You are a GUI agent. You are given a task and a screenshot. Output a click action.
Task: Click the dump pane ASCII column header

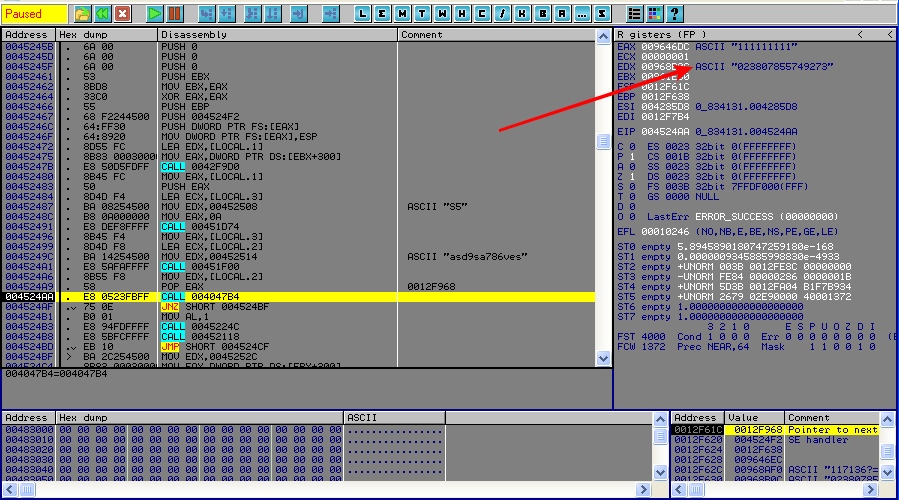(x=394, y=417)
